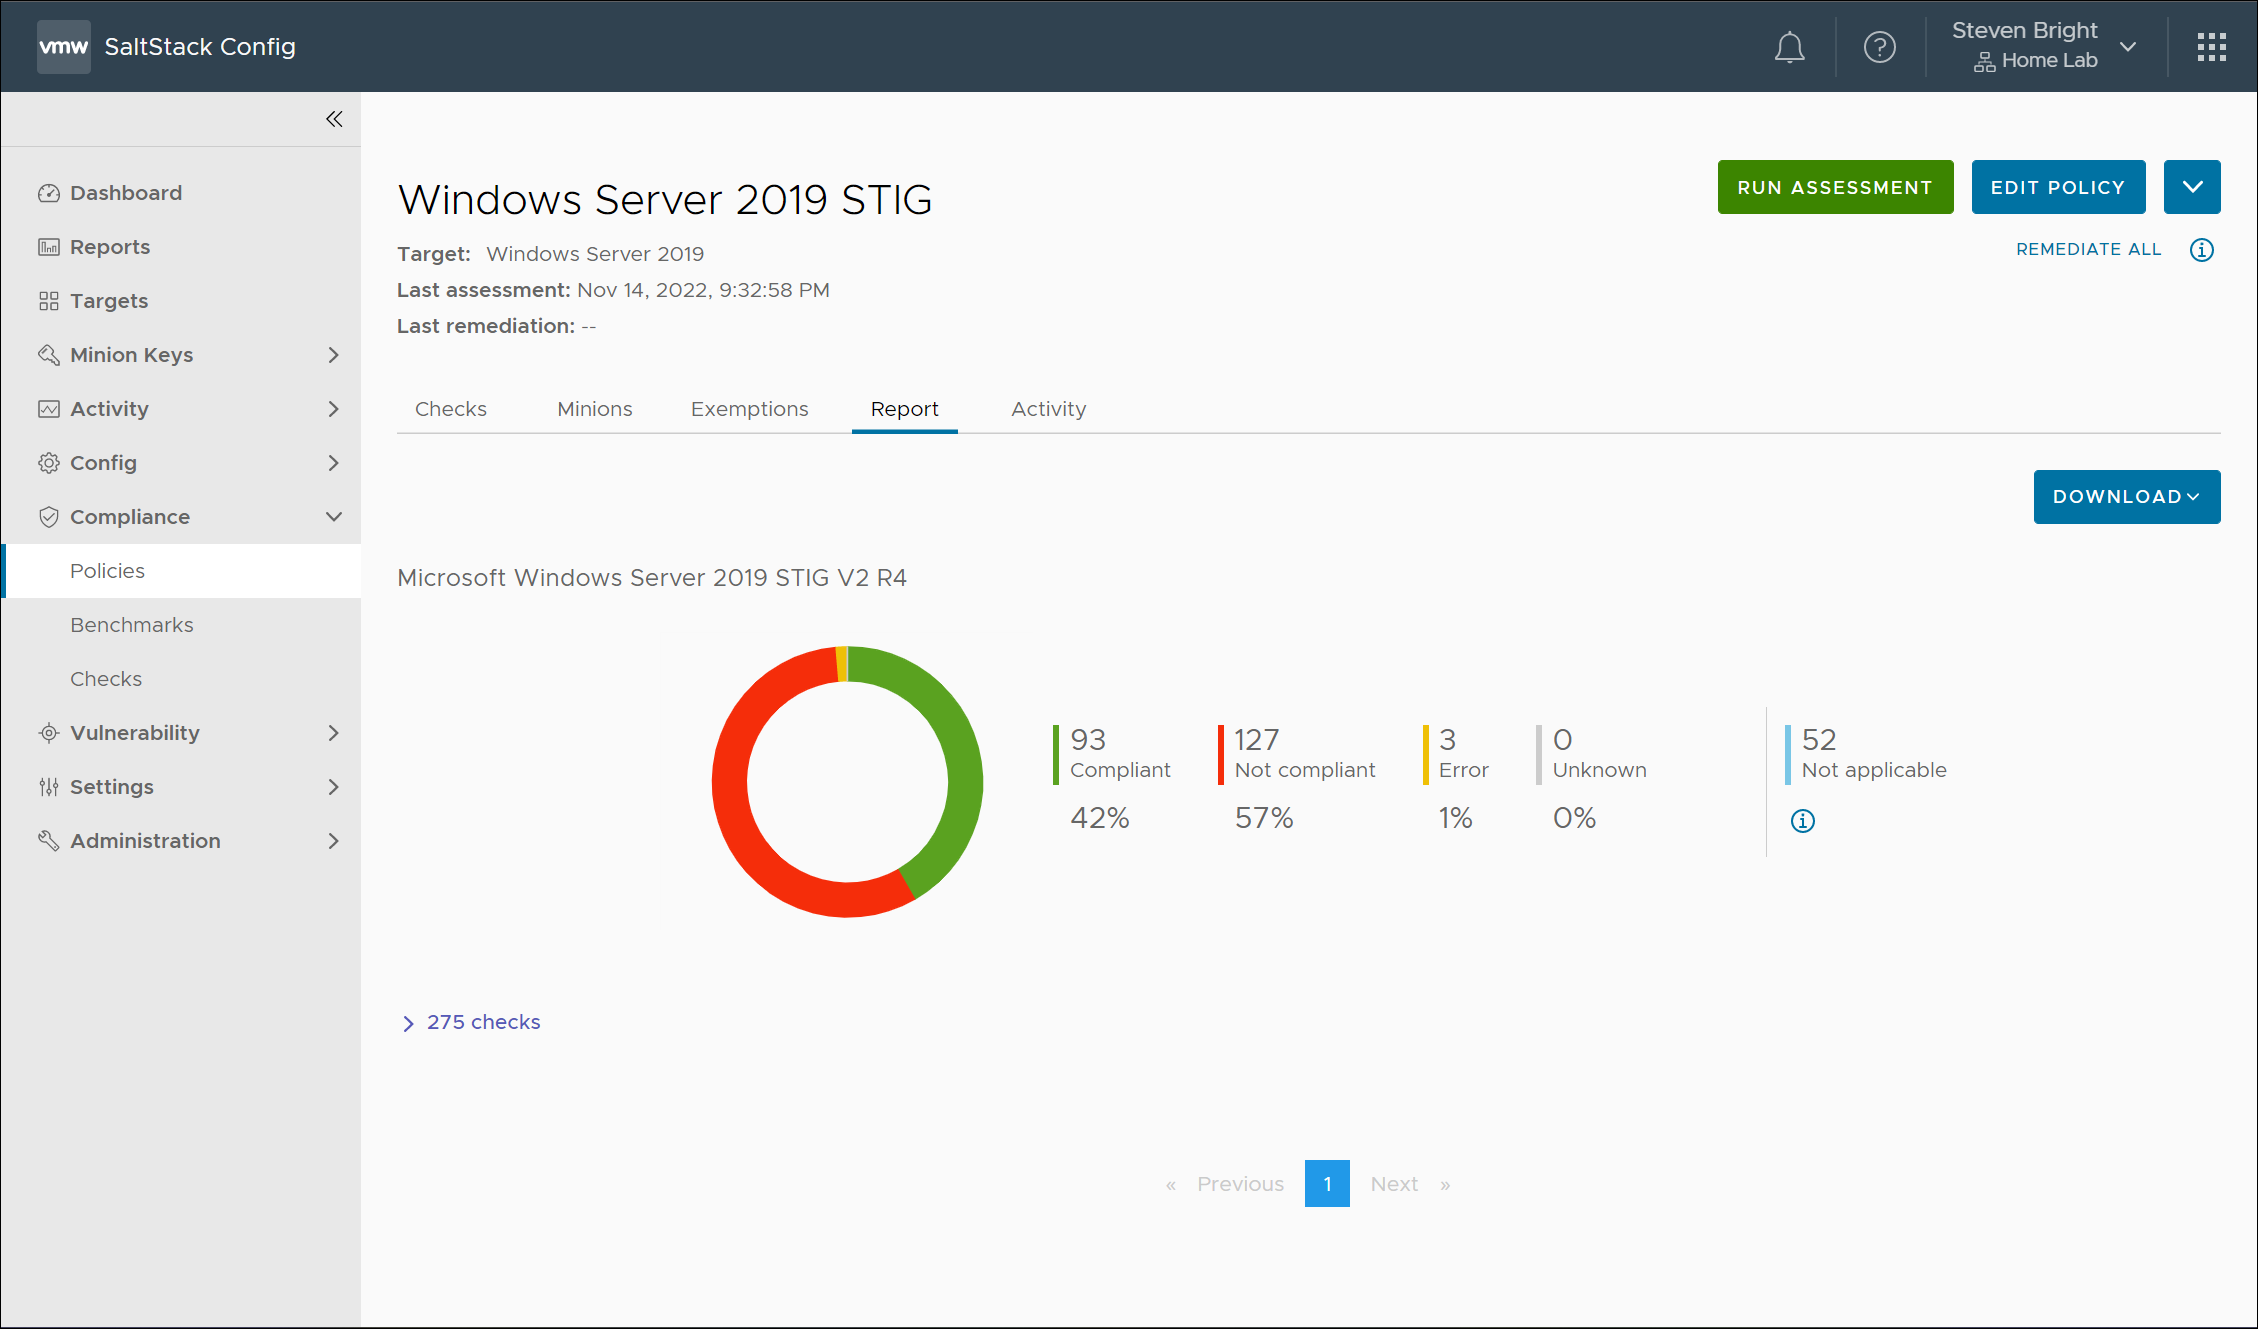Click the Not applicable info icon
Screen dimensions: 2258x1329
click(1802, 821)
